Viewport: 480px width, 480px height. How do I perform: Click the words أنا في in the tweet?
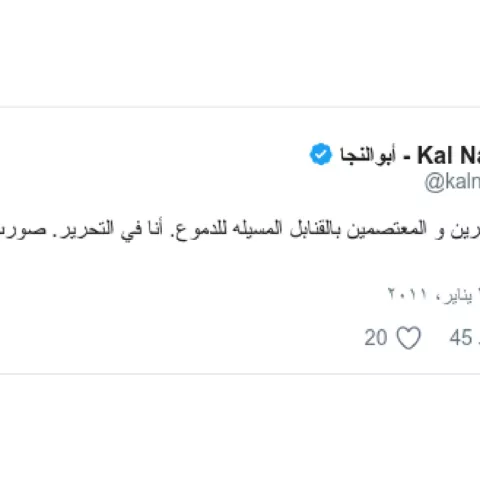click(142, 230)
